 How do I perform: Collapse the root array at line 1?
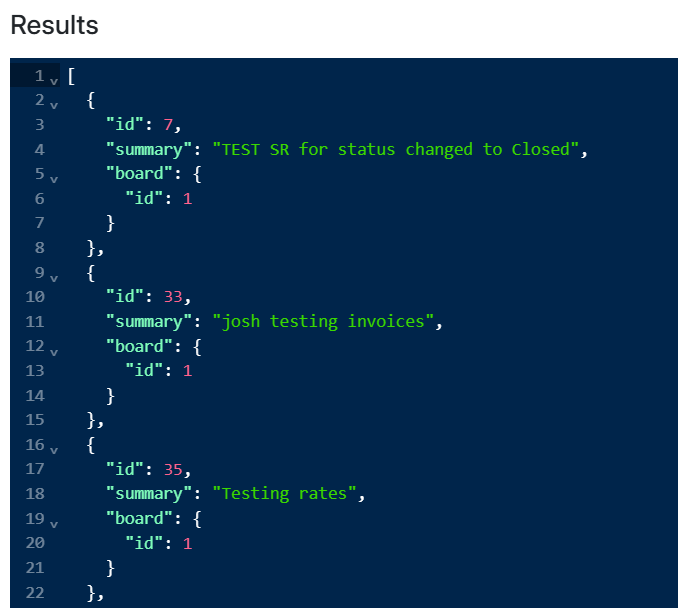pos(54,80)
